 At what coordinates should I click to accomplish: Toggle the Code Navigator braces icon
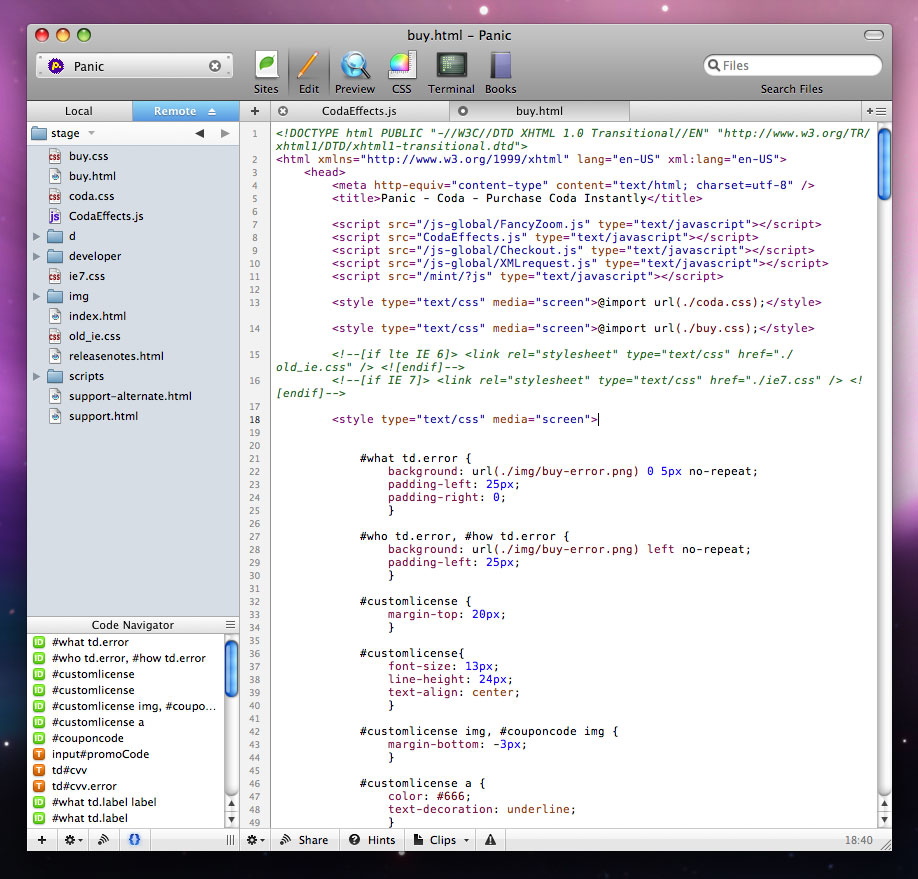coord(135,840)
